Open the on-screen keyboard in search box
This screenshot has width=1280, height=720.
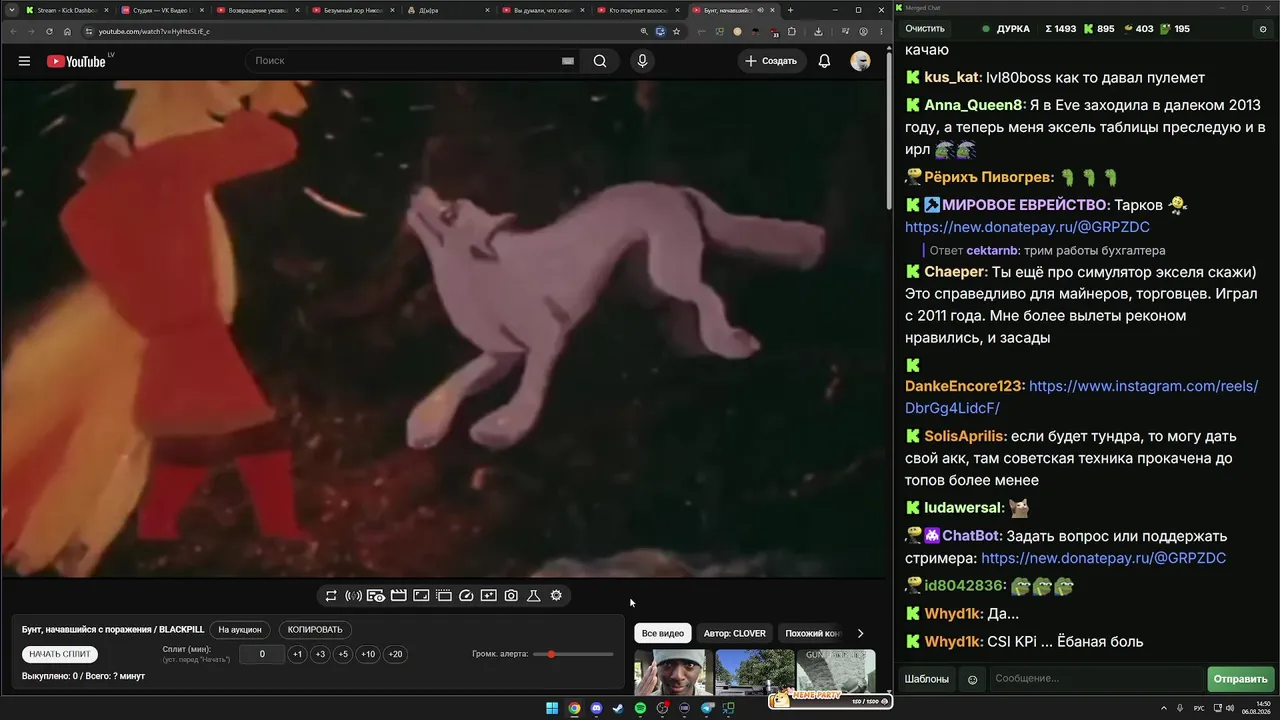point(568,61)
